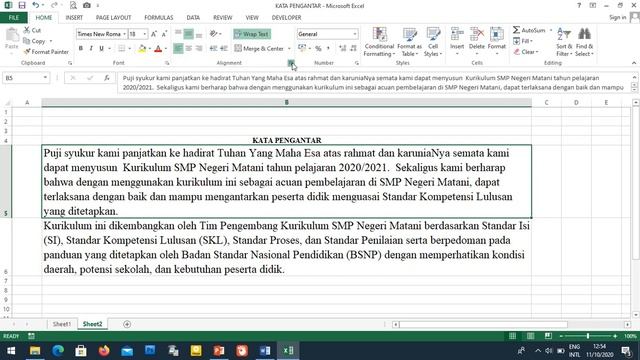Screen dimensions: 640x360
Task: Click Increase Decimal icon
Action: 342,49
